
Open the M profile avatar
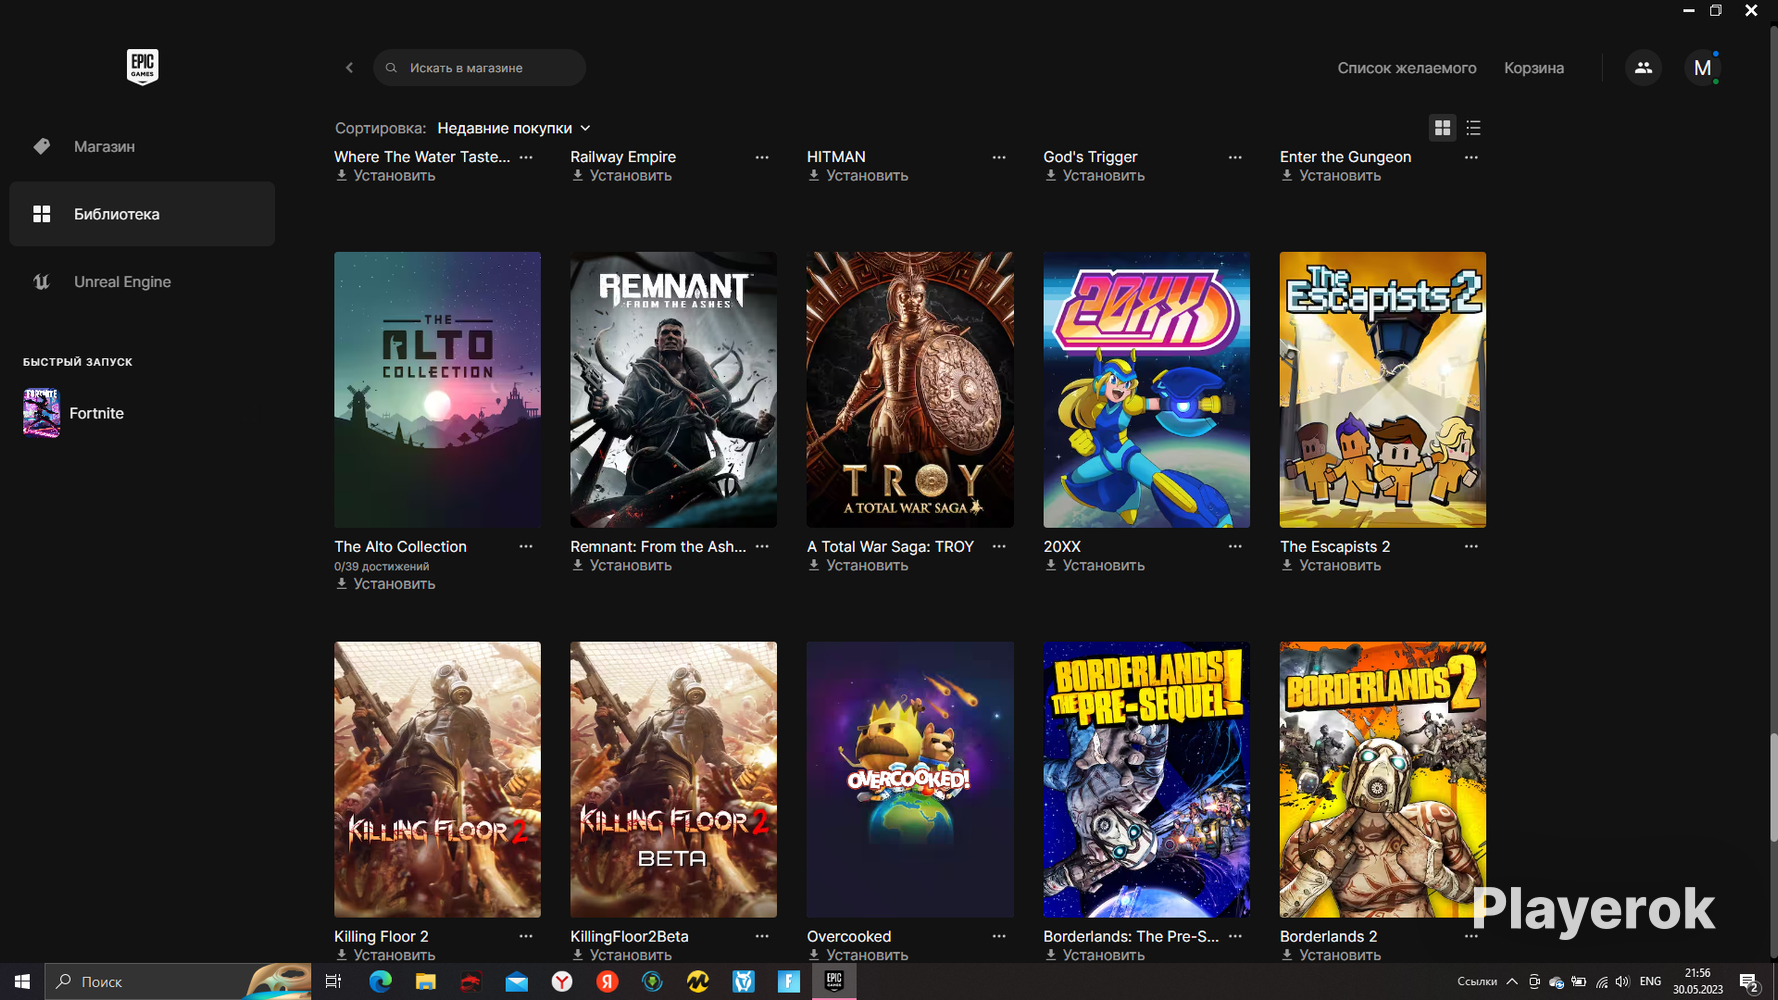click(1702, 68)
